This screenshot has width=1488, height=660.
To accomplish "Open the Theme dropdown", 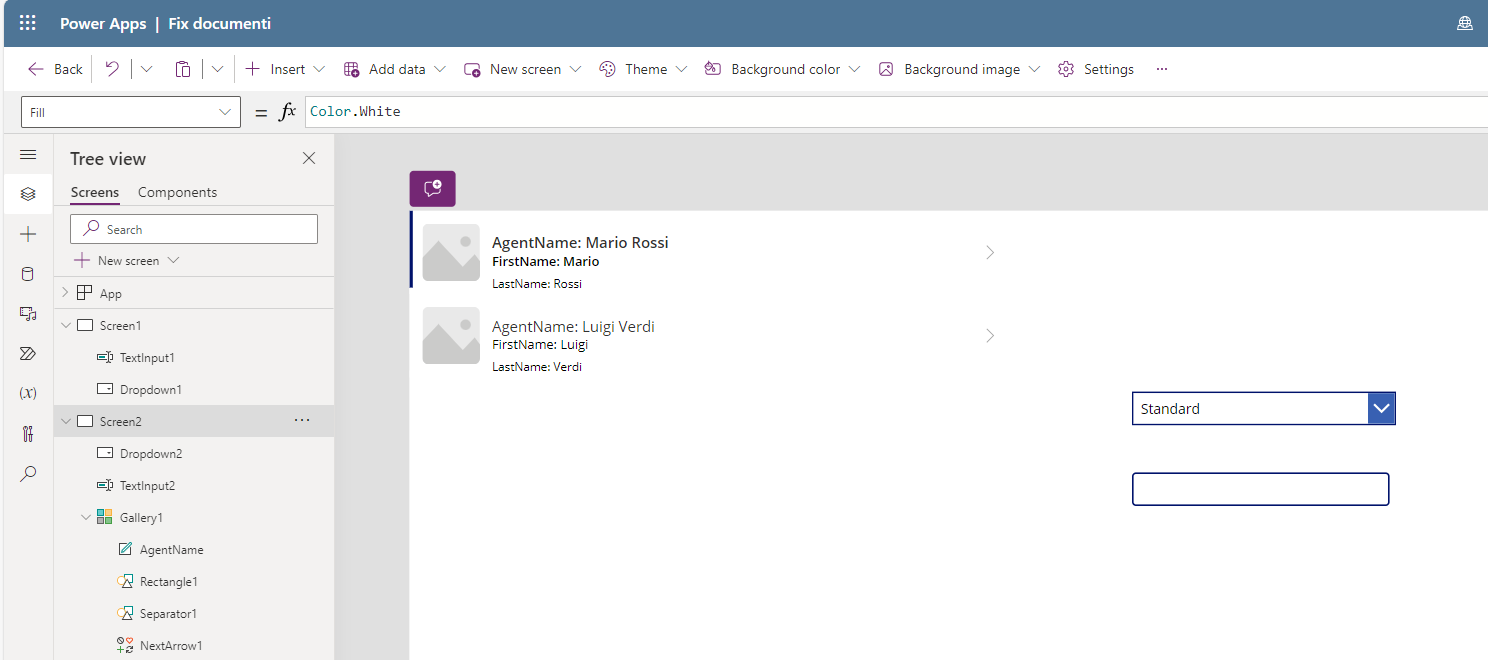I will point(643,69).
